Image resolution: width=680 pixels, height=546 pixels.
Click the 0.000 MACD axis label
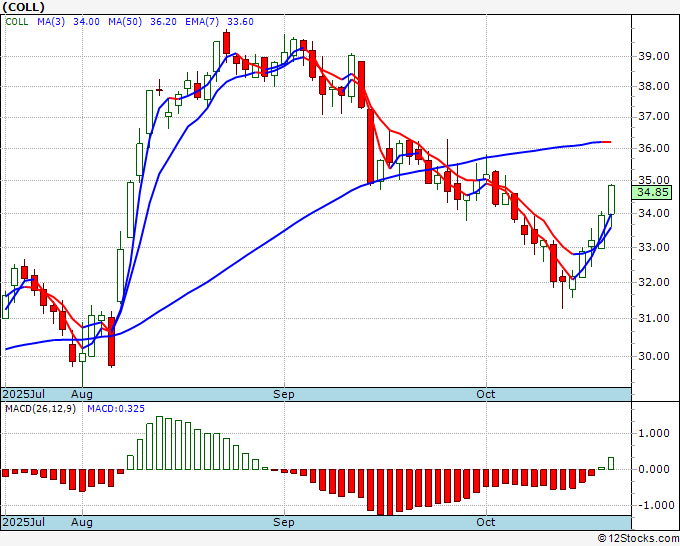653,469
